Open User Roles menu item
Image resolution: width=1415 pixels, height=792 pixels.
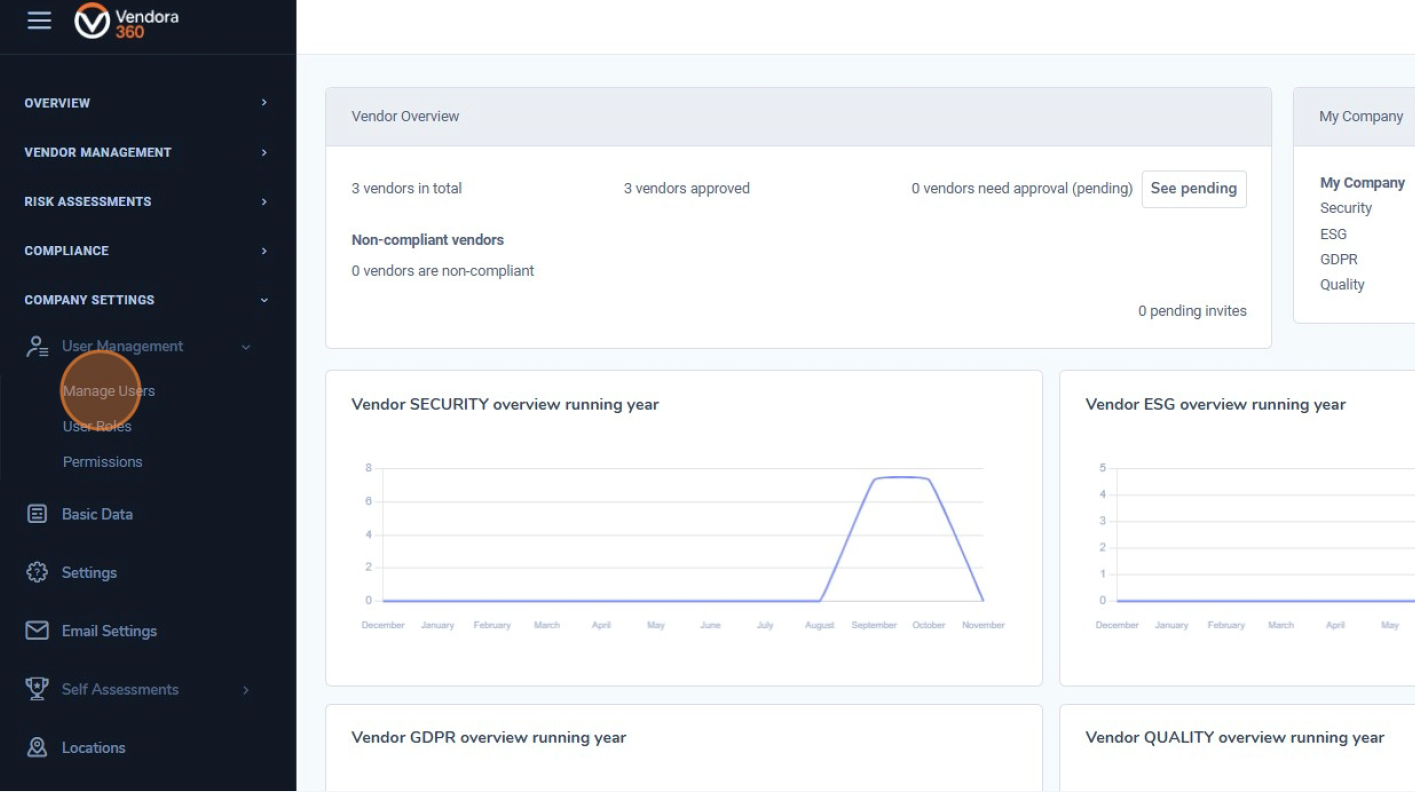(97, 426)
